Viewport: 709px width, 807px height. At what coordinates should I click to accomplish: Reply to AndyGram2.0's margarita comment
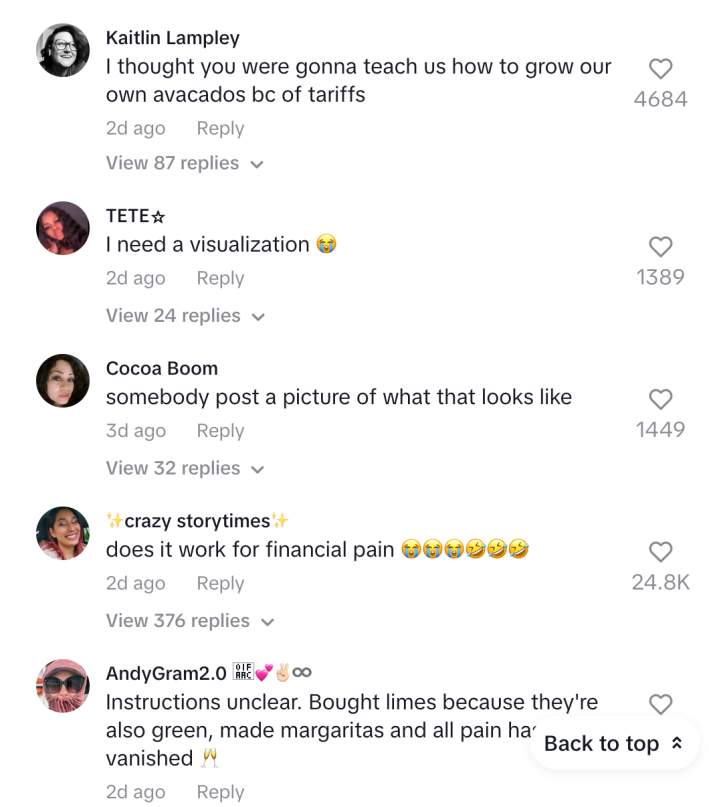point(219,792)
